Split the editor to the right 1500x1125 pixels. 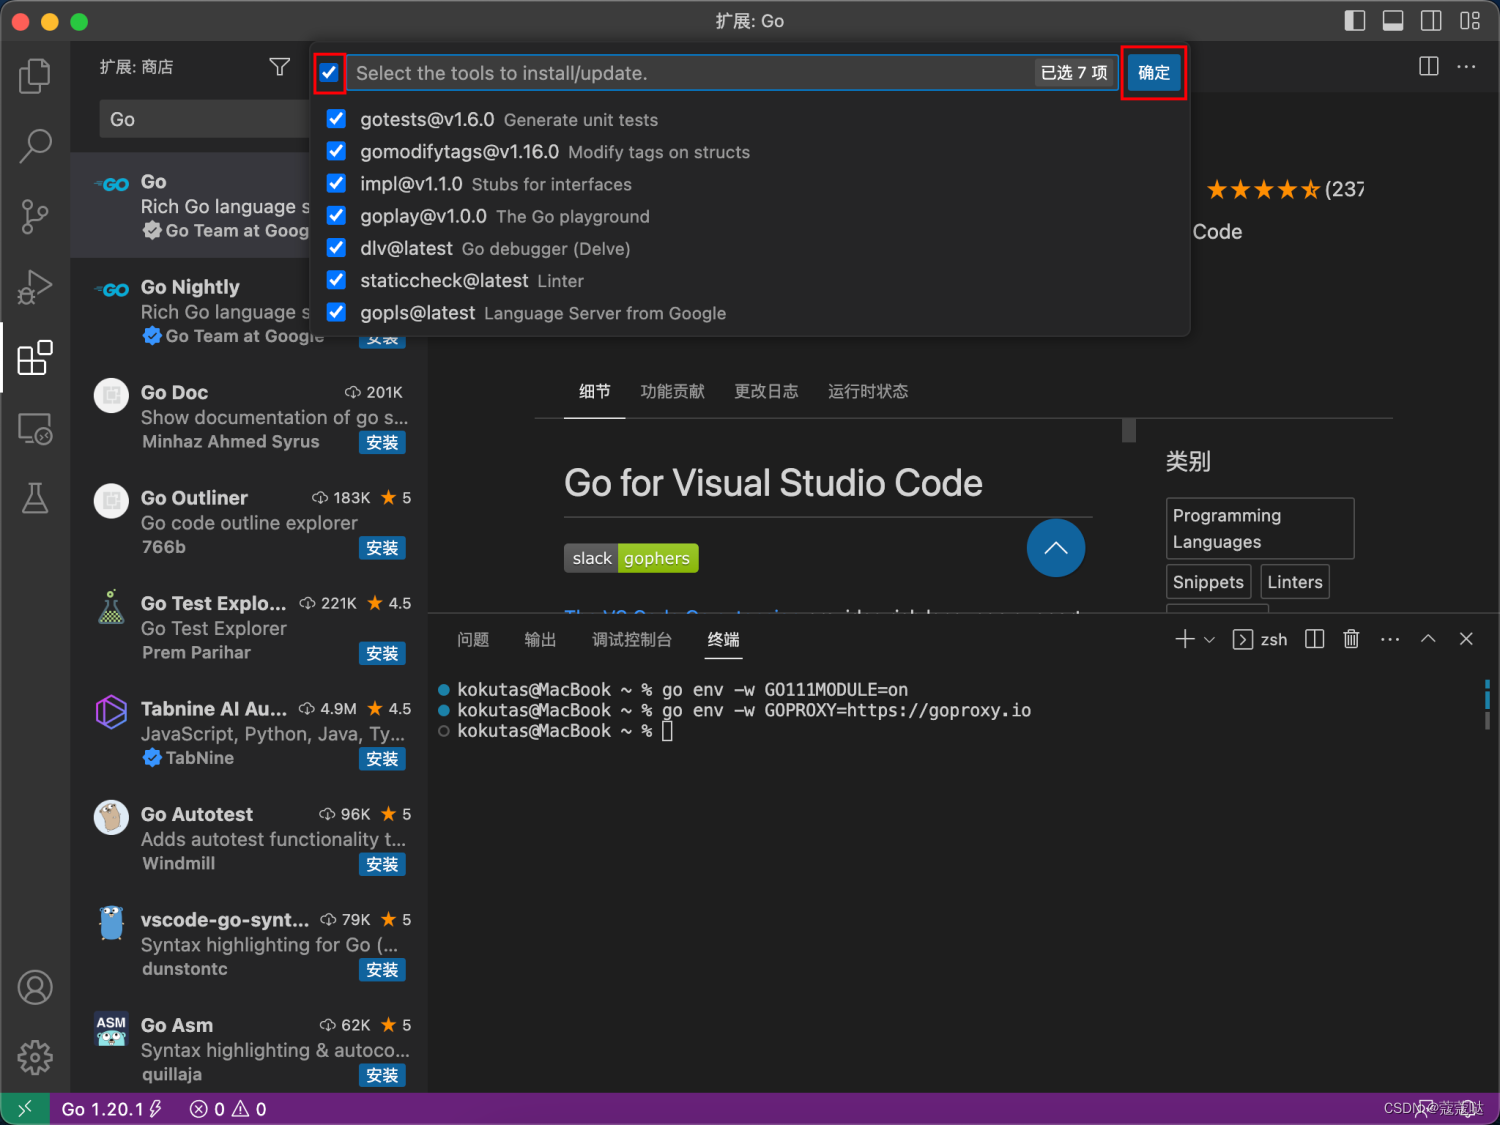1429,66
